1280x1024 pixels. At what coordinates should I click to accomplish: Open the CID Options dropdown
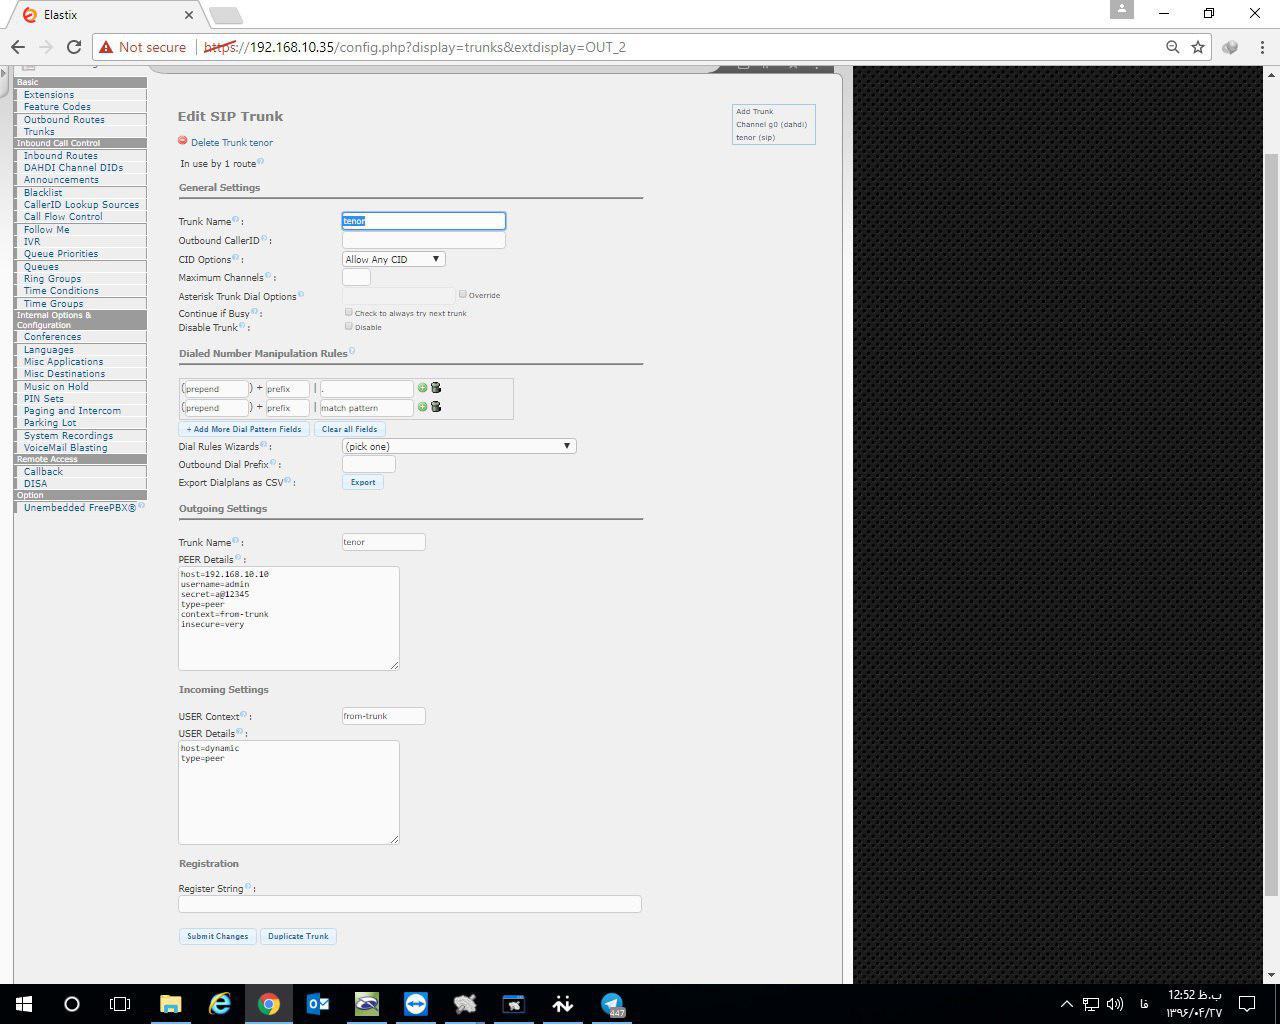point(393,259)
